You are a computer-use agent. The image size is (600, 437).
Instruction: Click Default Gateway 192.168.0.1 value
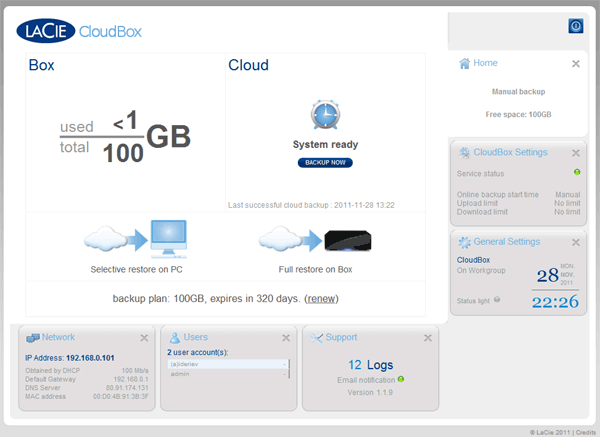click(x=131, y=379)
